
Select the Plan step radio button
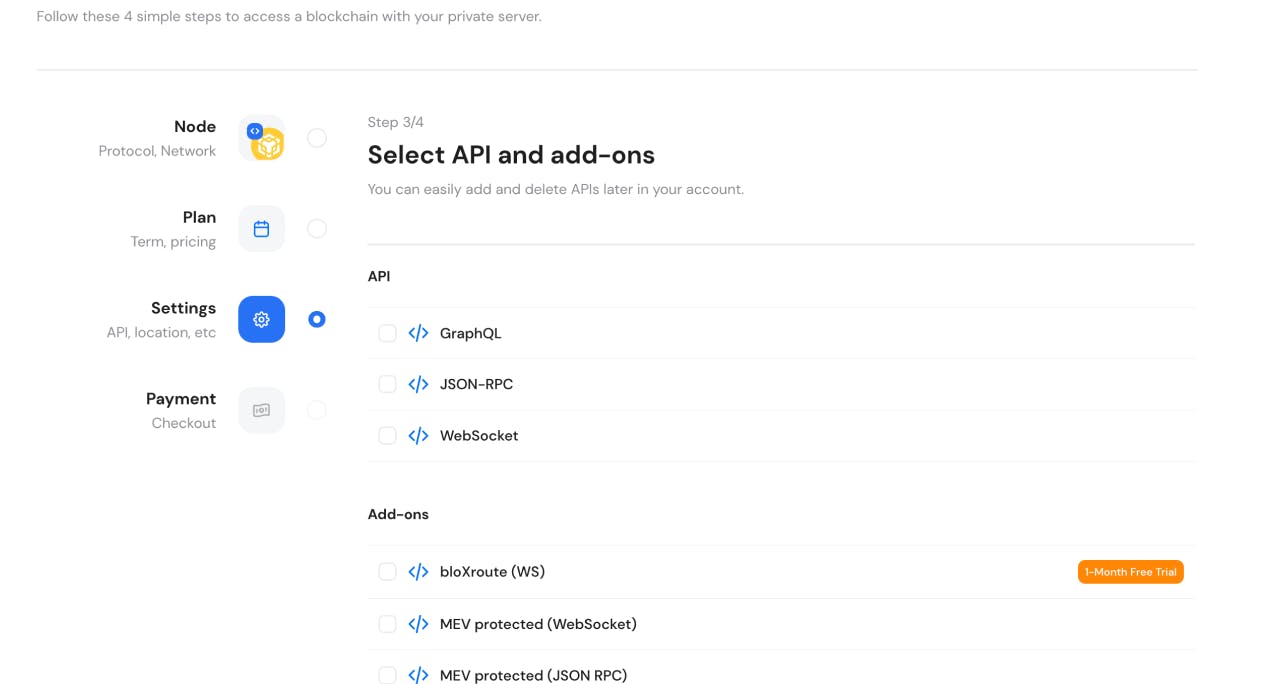point(317,229)
